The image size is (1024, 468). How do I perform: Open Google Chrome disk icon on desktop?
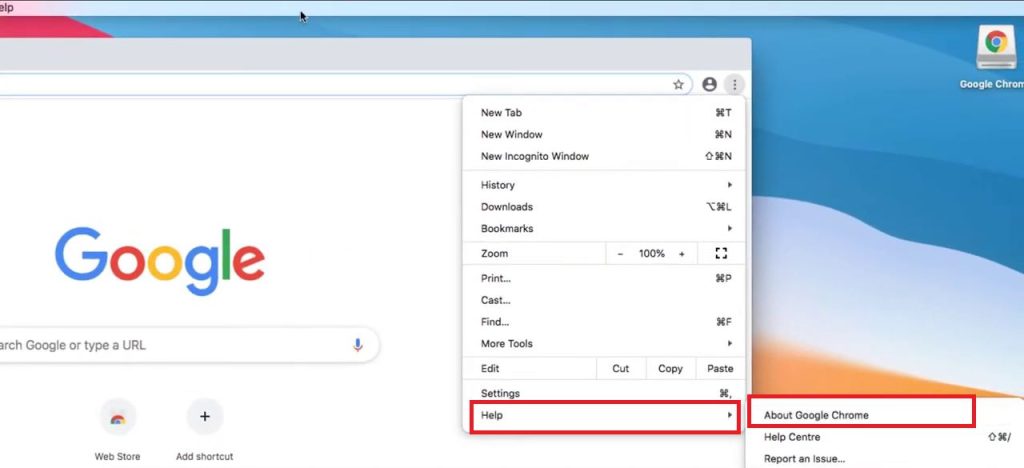point(996,48)
